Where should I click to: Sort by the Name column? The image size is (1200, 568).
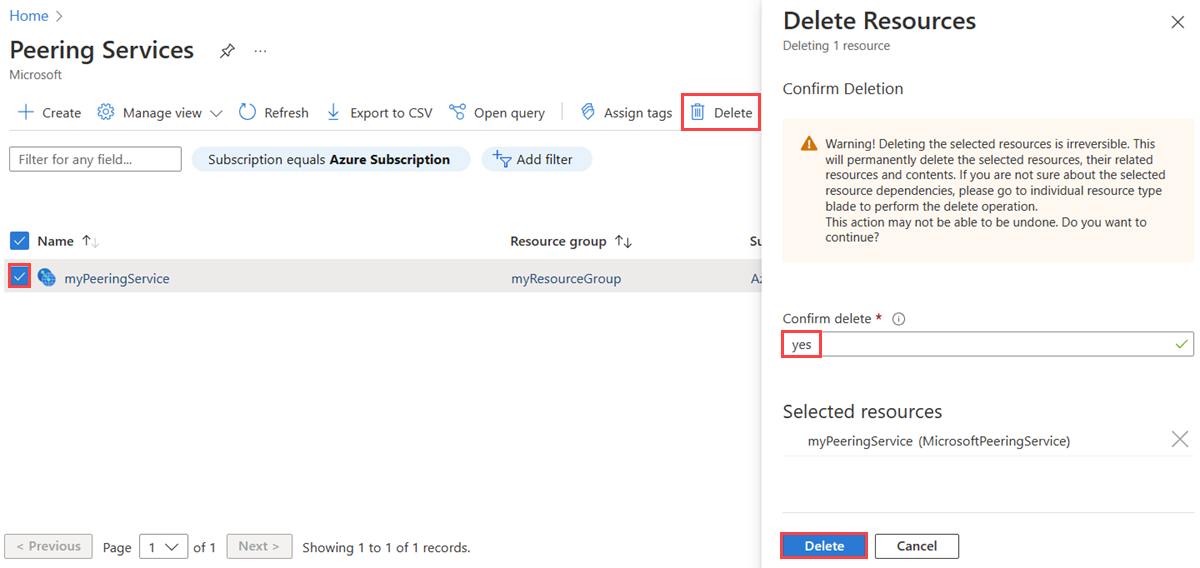68,241
